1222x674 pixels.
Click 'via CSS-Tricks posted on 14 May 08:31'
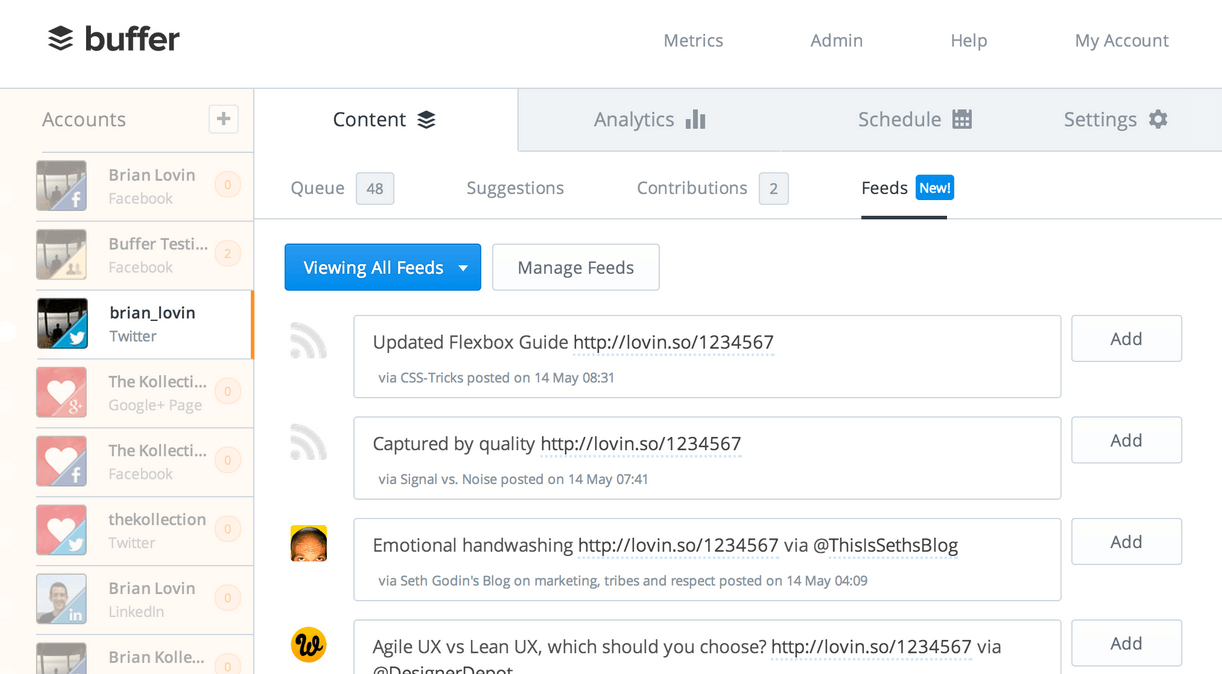(496, 378)
